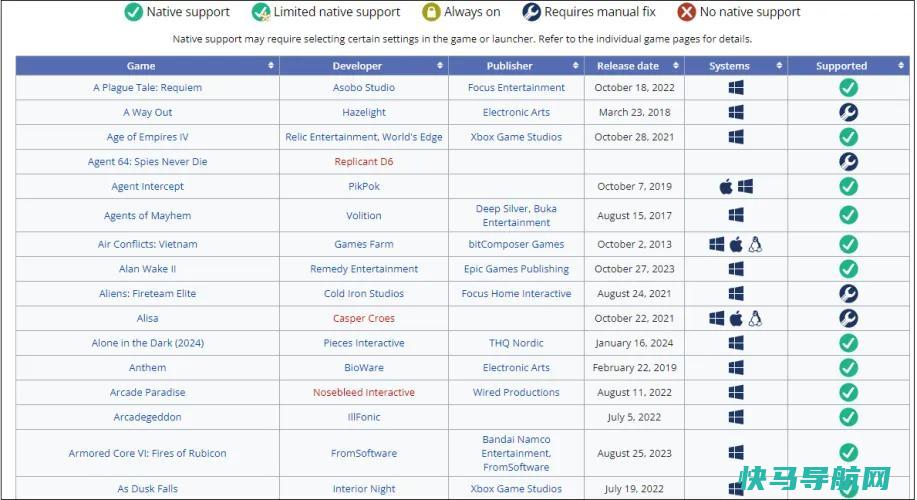This screenshot has width=917, height=500.
Task: Click the green check in Armored Core VI row
Action: point(849,453)
